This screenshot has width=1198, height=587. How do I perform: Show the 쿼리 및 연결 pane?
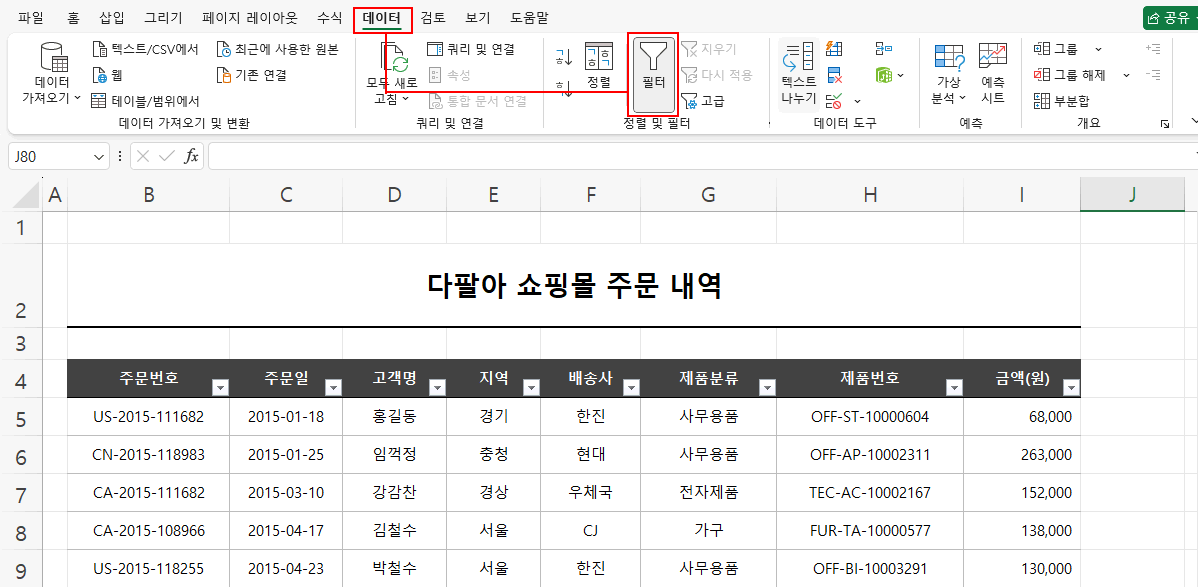coord(471,50)
